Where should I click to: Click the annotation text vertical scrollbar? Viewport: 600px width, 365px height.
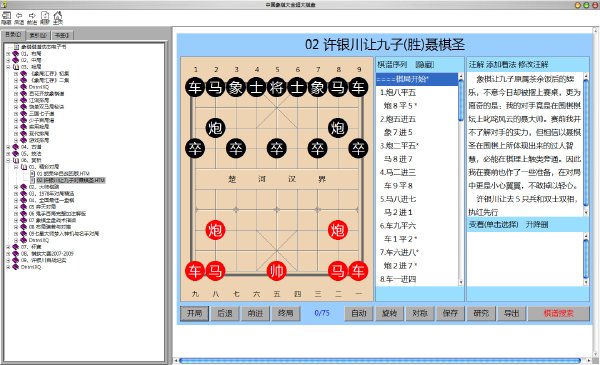[x=586, y=145]
